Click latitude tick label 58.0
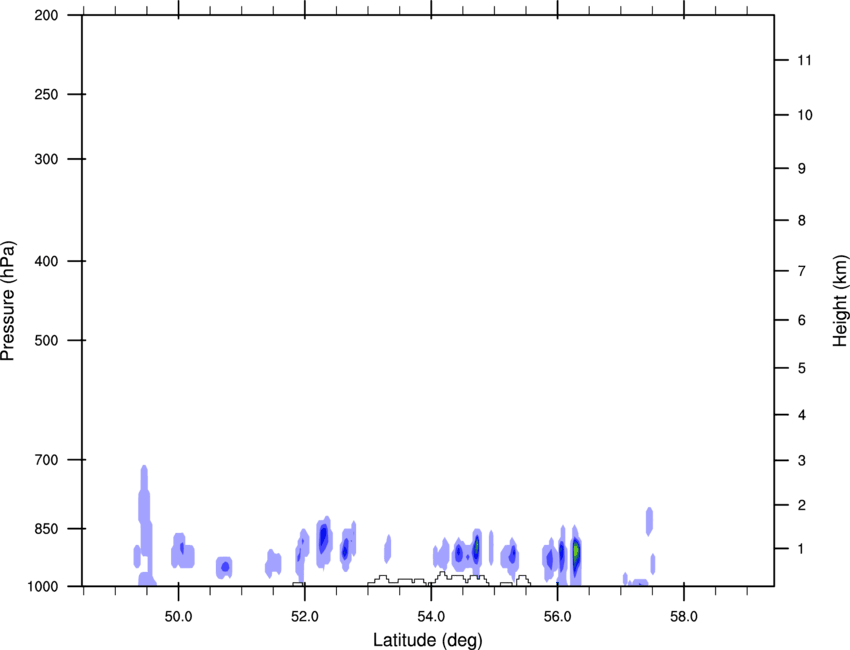The width and height of the screenshot is (850, 650). coord(684,617)
